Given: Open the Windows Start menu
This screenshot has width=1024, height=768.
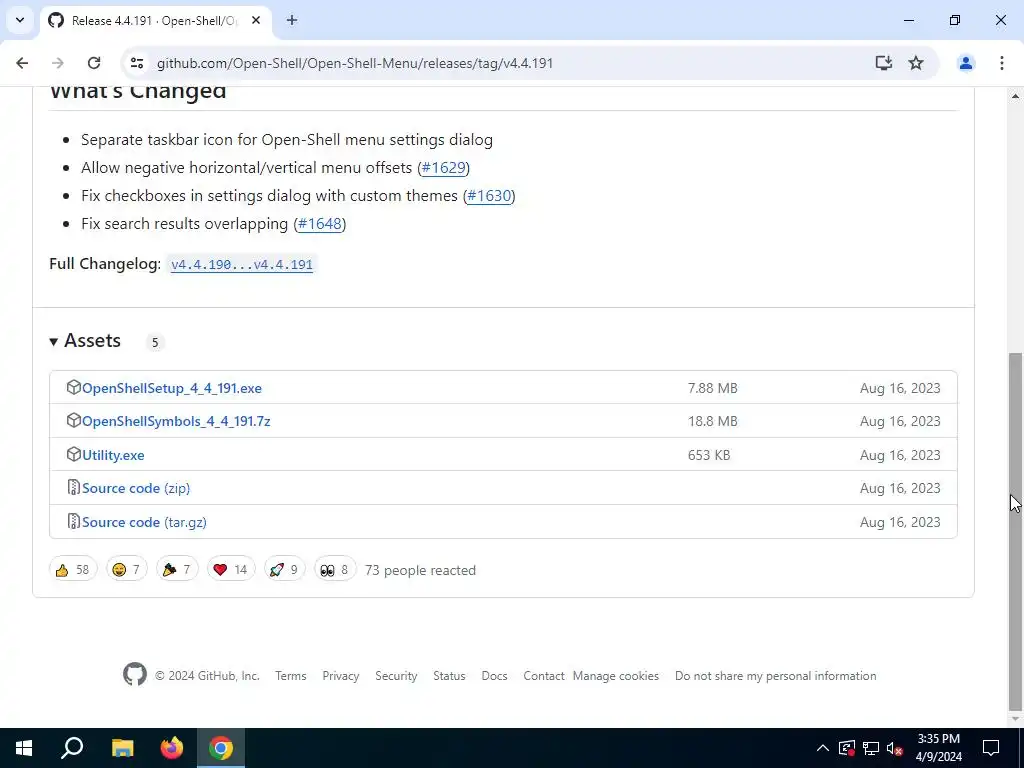Looking at the screenshot, I should [24, 748].
